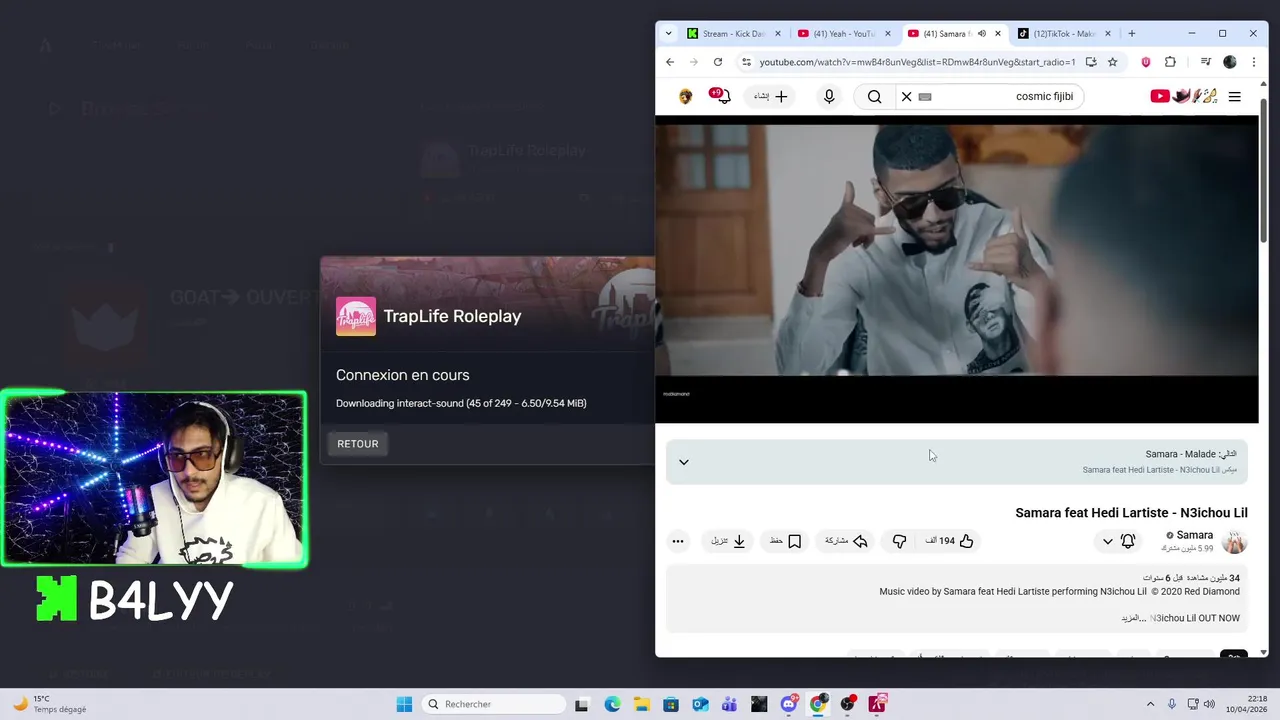Image resolution: width=1280 pixels, height=720 pixels.
Task: Go to YouTube home via the logo
Action: (1184, 96)
